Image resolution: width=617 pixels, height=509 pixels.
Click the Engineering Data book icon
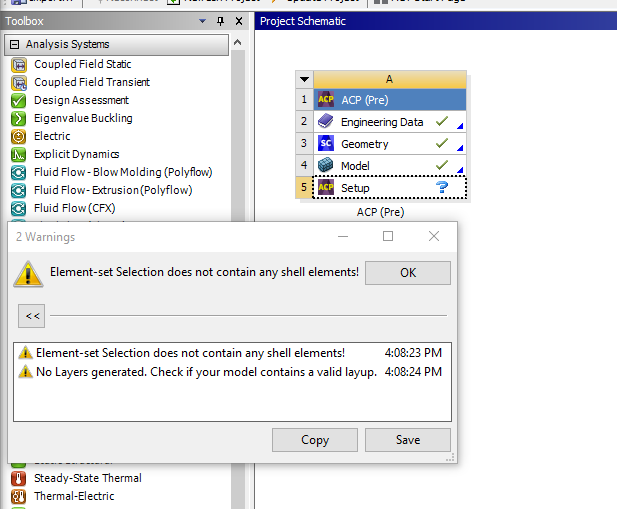pyautogui.click(x=326, y=122)
